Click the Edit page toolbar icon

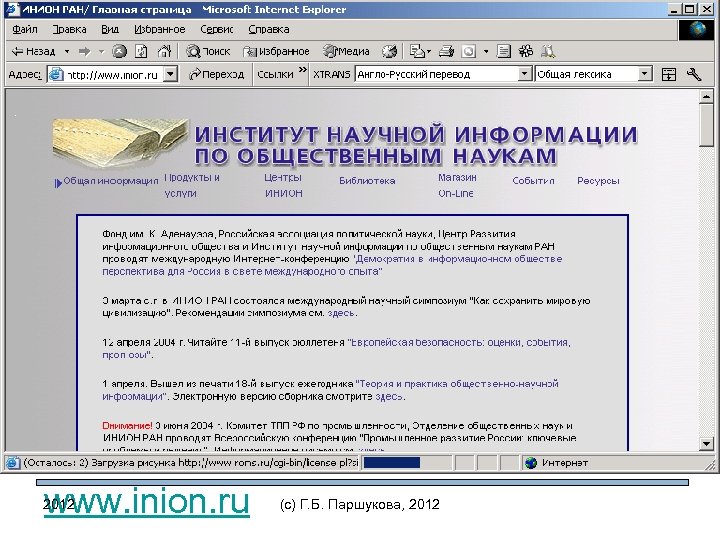469,51
